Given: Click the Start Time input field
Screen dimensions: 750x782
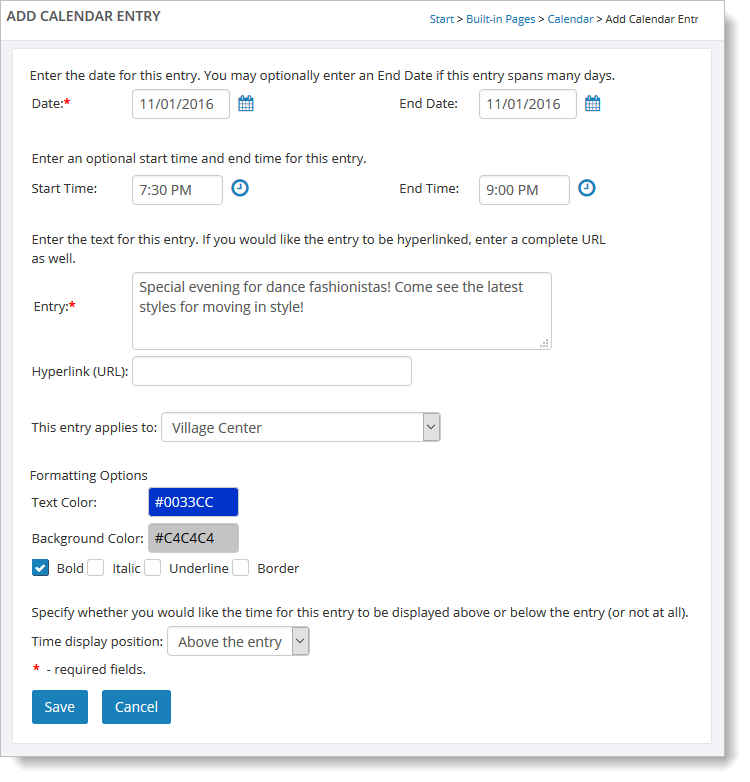Looking at the screenshot, I should pyautogui.click(x=177, y=190).
